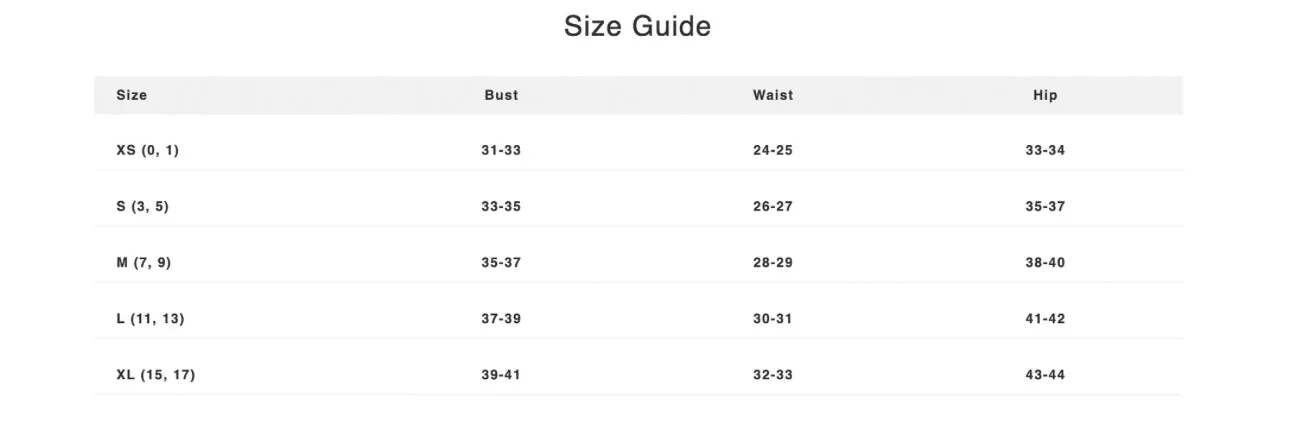Image resolution: width=1290 pixels, height=432 pixels.
Task: Click the Size Guide heading
Action: pyautogui.click(x=637, y=26)
